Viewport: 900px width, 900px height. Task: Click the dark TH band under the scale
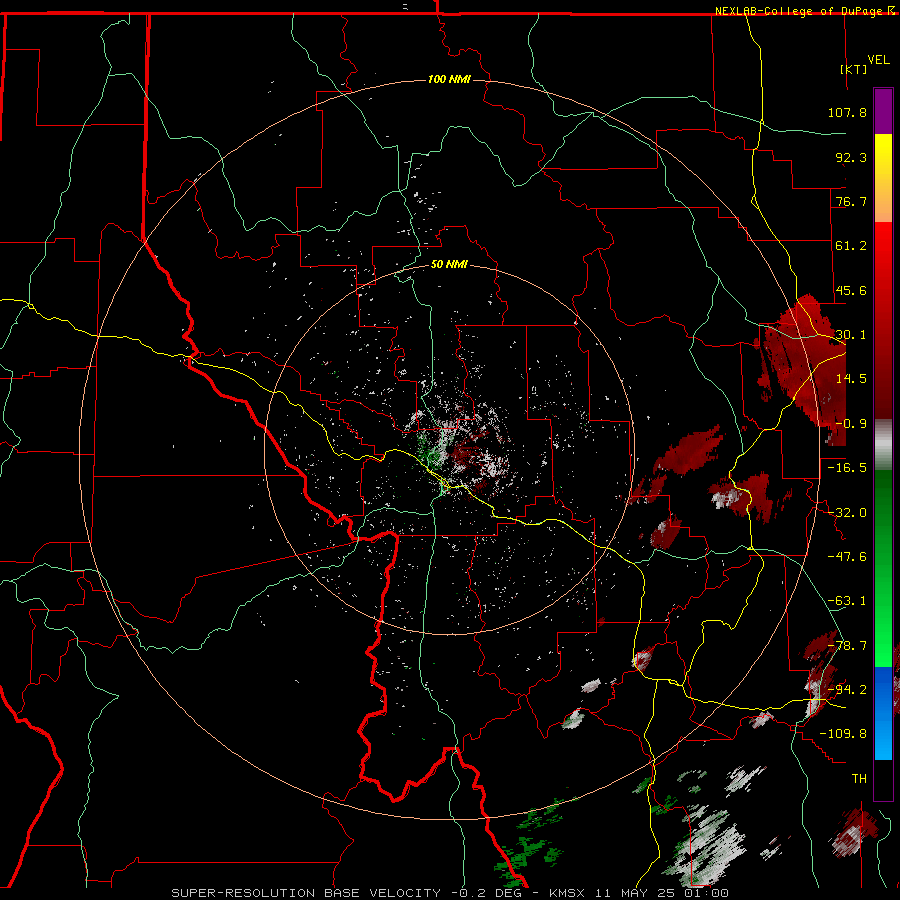[883, 779]
